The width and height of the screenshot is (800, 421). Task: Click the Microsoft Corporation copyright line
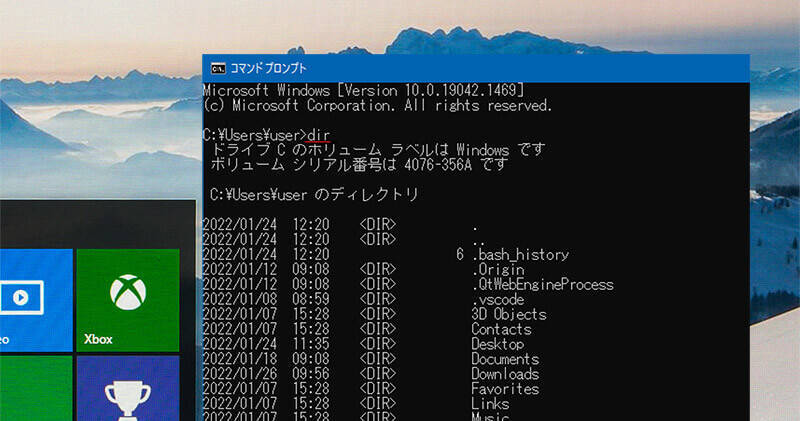pos(378,106)
